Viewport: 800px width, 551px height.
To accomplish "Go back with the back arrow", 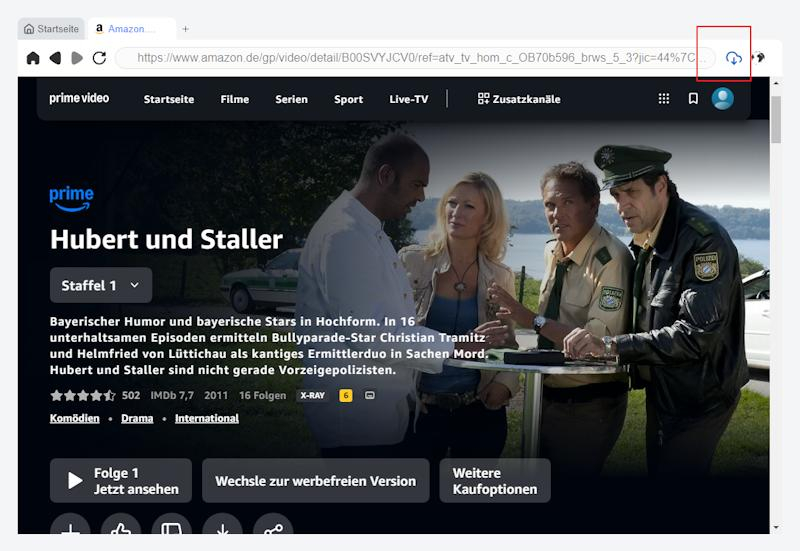I will [55, 58].
